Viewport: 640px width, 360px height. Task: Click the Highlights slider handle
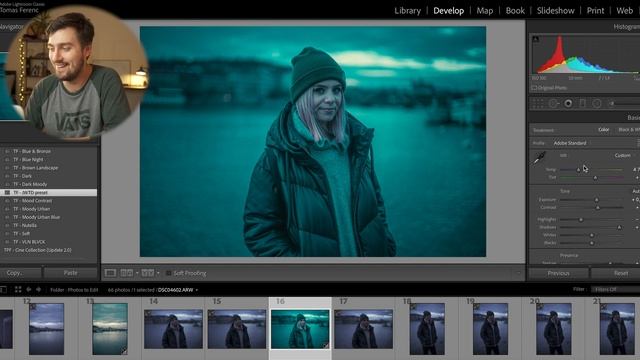(581, 220)
